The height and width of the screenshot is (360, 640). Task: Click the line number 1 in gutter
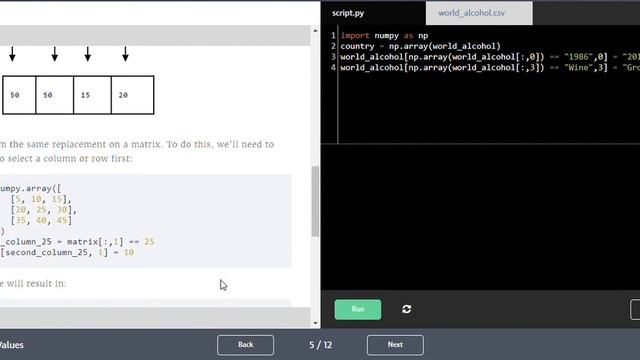tap(333, 36)
